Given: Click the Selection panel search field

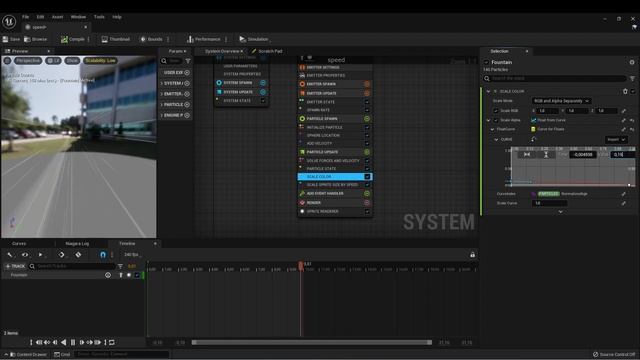Looking at the screenshot, I should click(x=555, y=78).
